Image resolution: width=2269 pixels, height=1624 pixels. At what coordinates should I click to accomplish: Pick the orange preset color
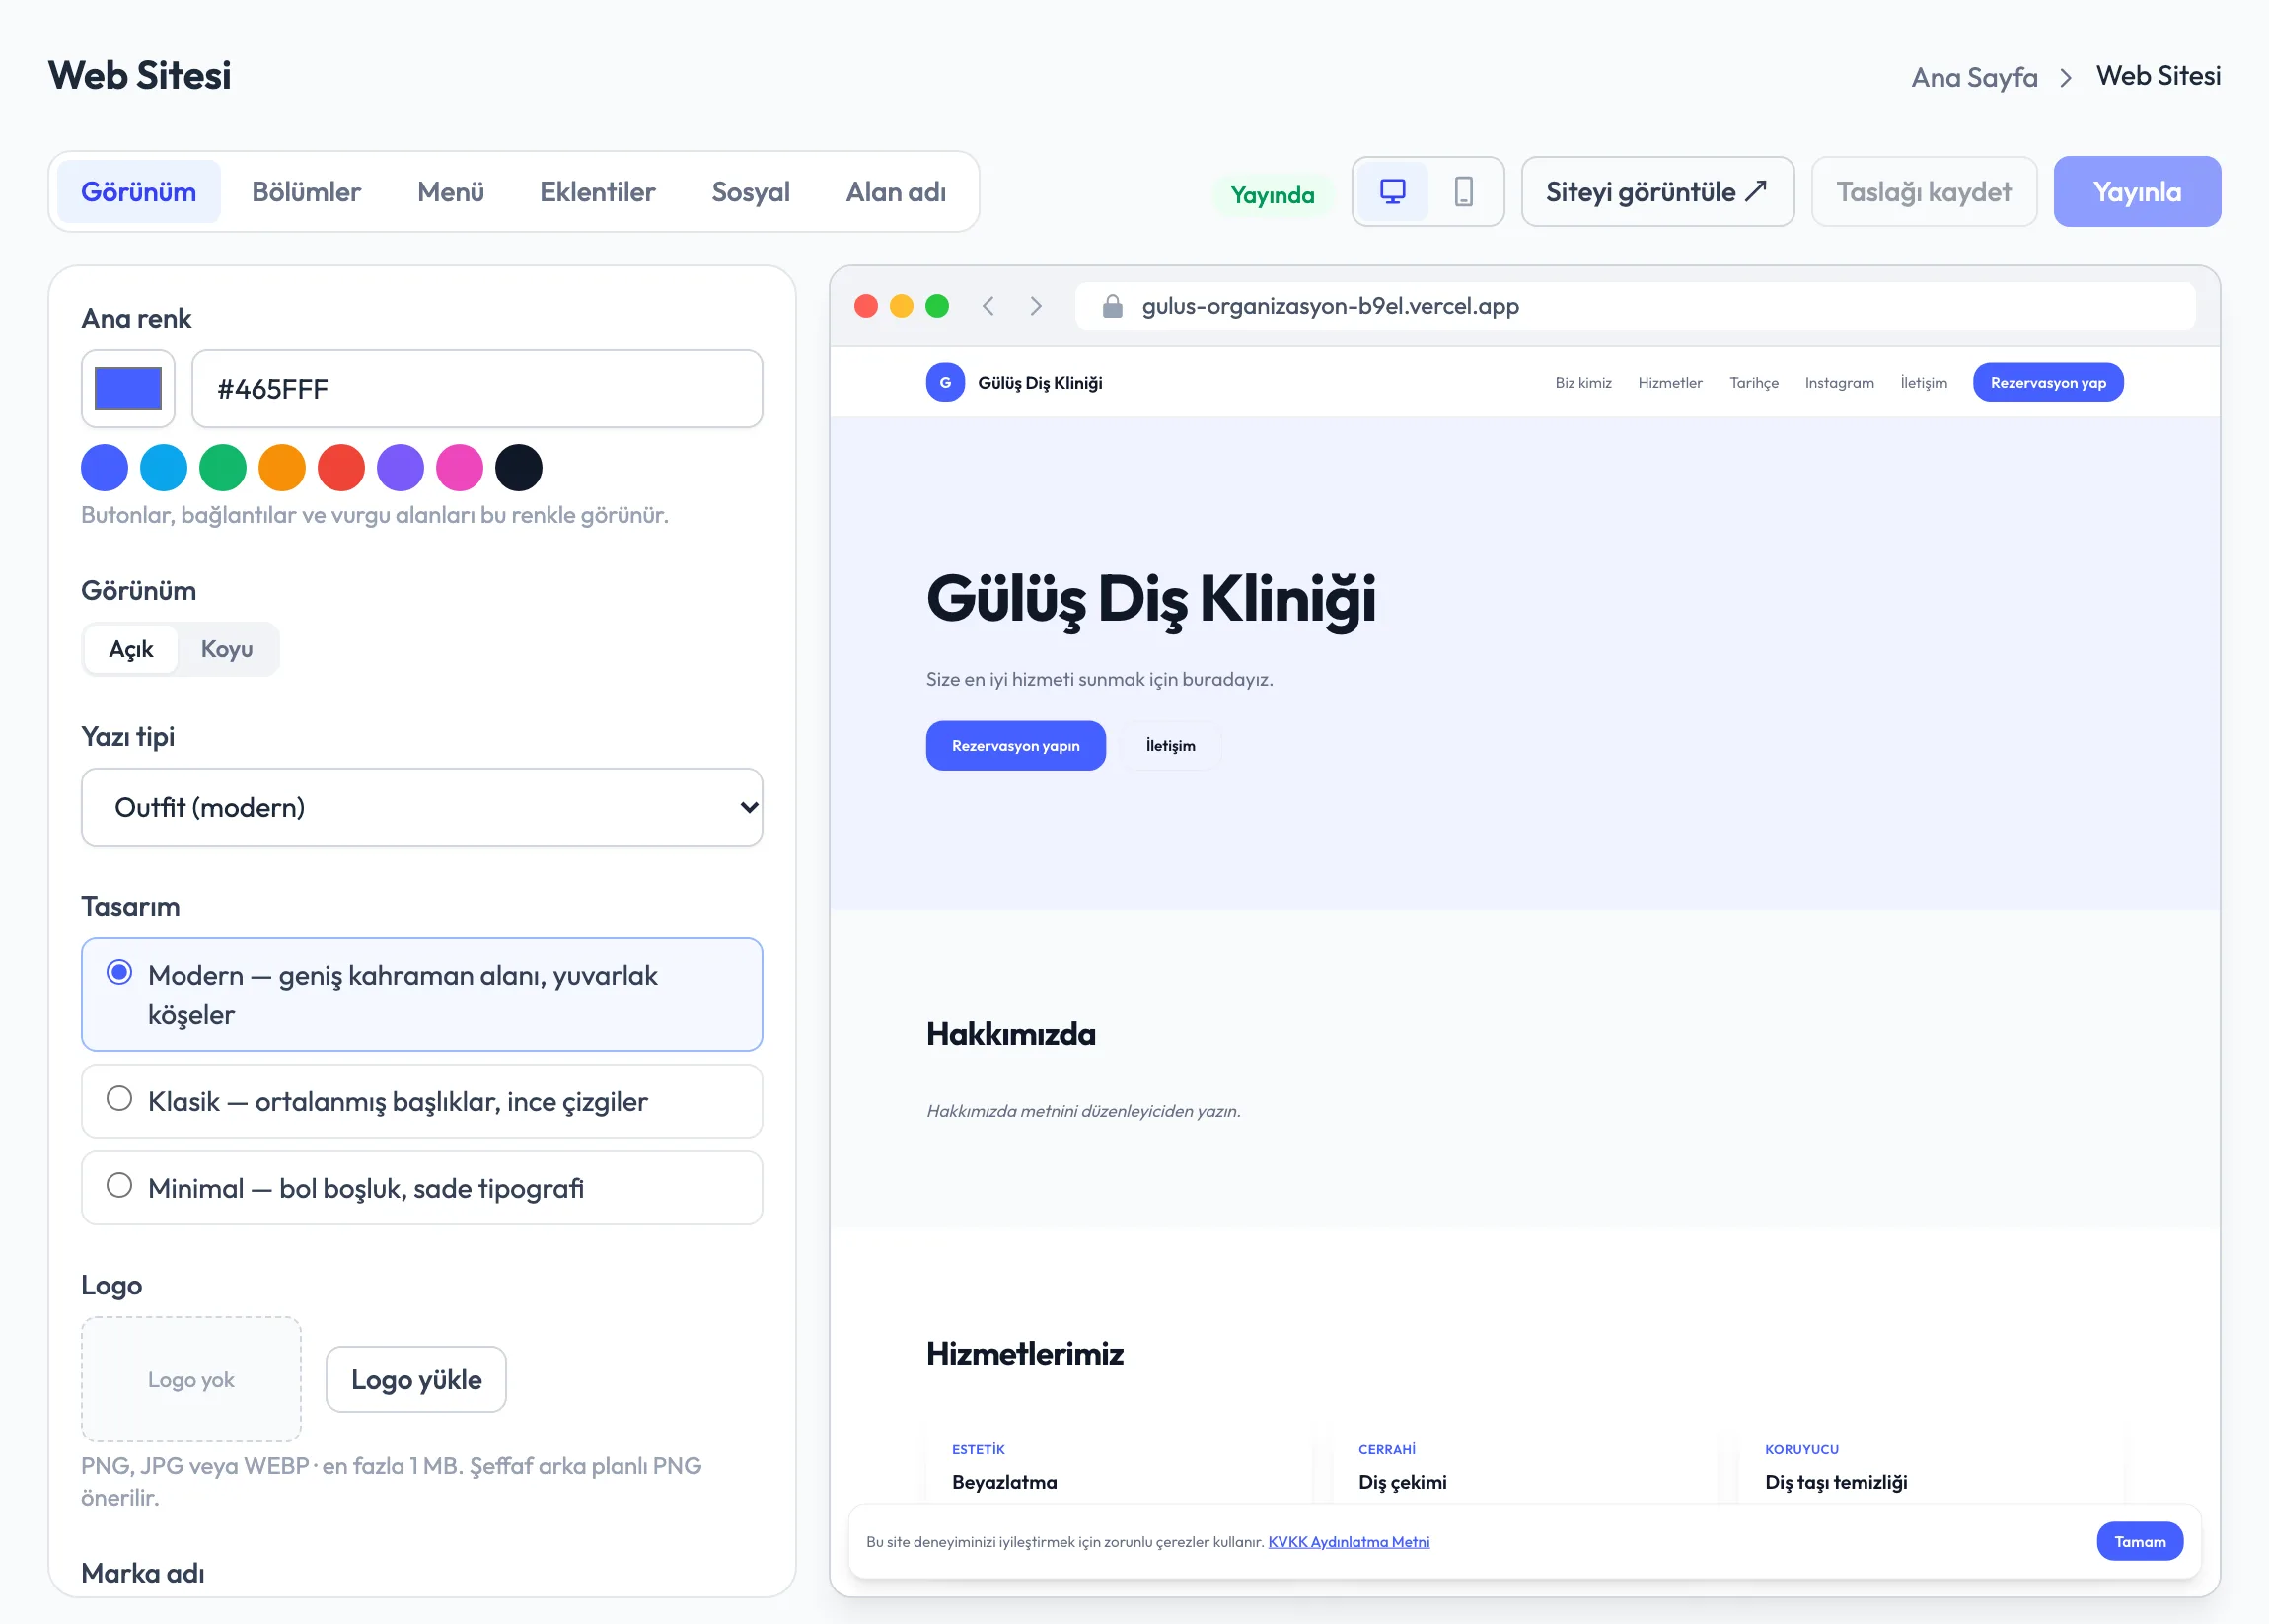(x=282, y=467)
